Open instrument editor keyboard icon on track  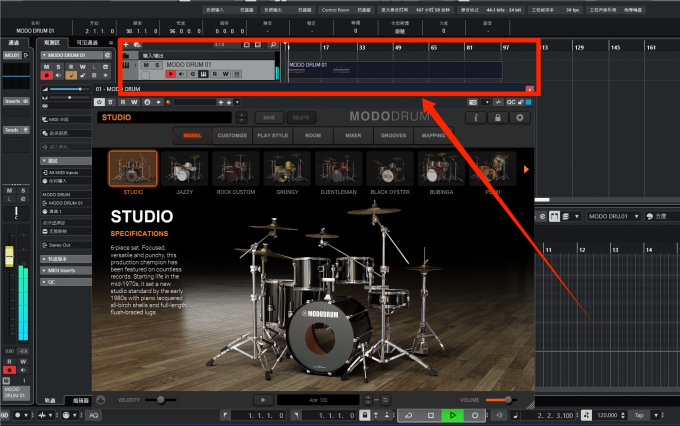[x=203, y=74]
